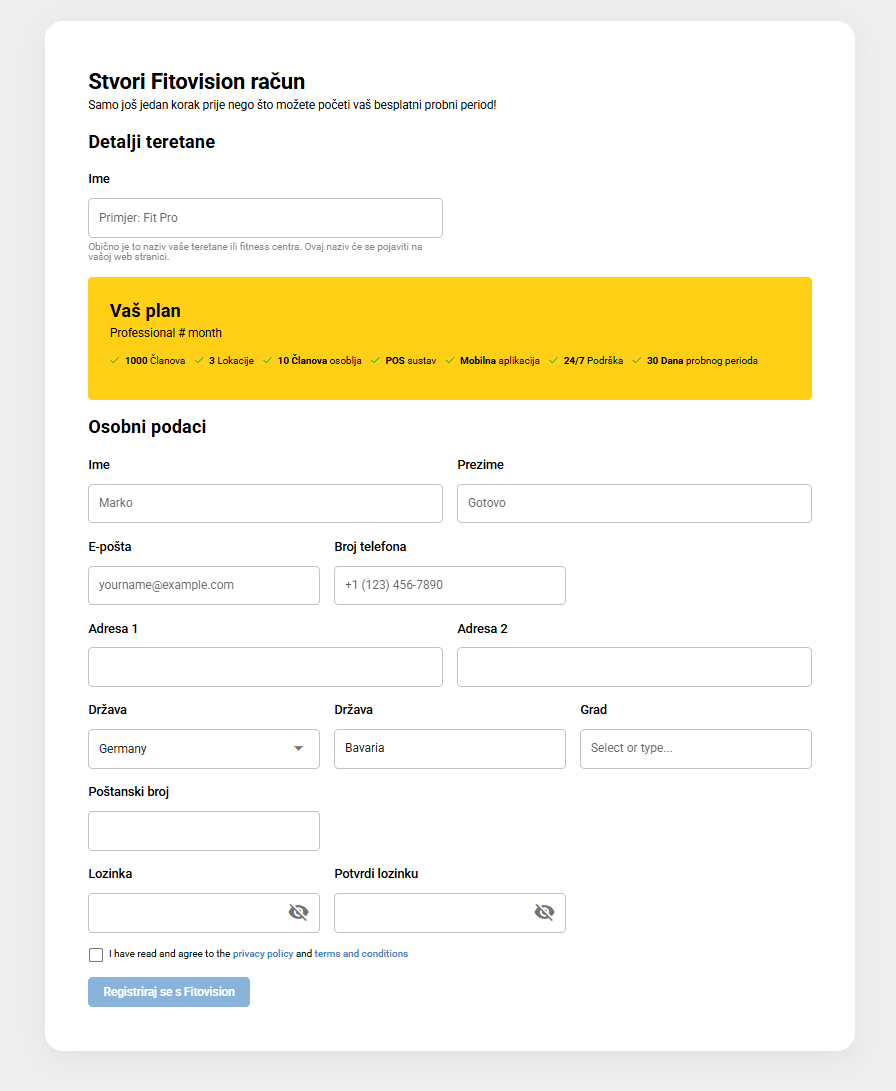Image resolution: width=896 pixels, height=1091 pixels.
Task: Click the Adresa 1 input field
Action: pos(265,667)
